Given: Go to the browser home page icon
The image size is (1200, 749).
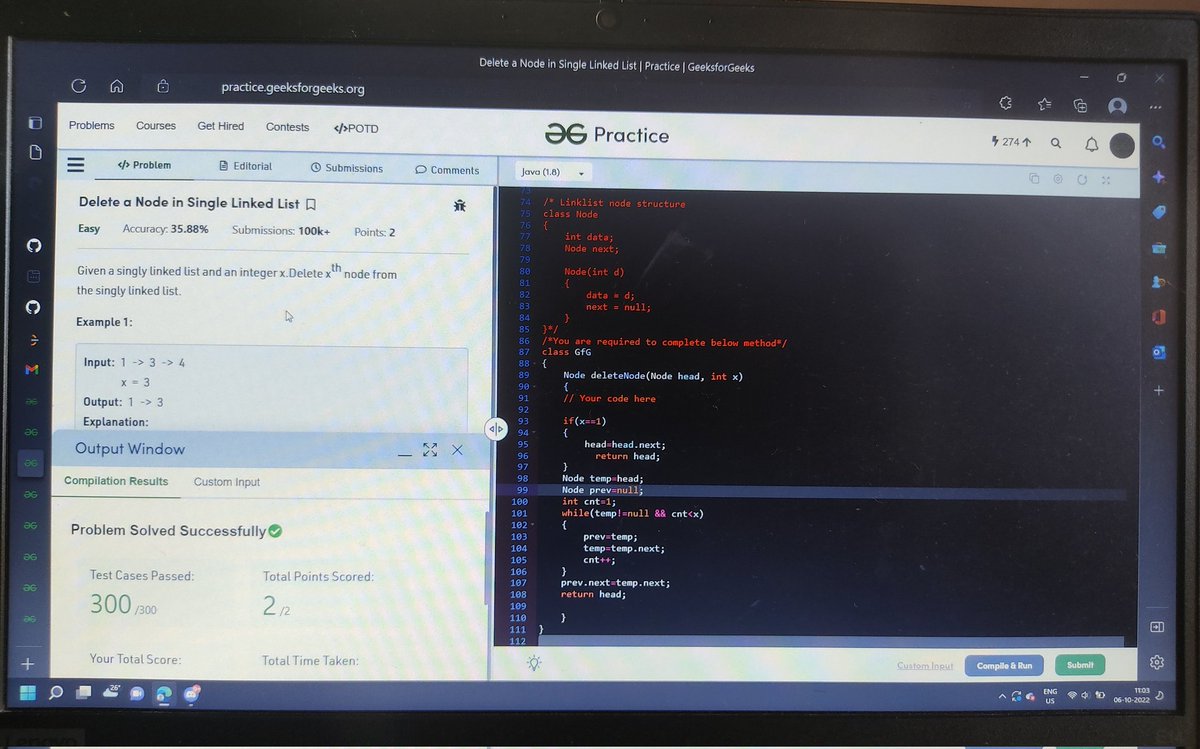Looking at the screenshot, I should (117, 86).
